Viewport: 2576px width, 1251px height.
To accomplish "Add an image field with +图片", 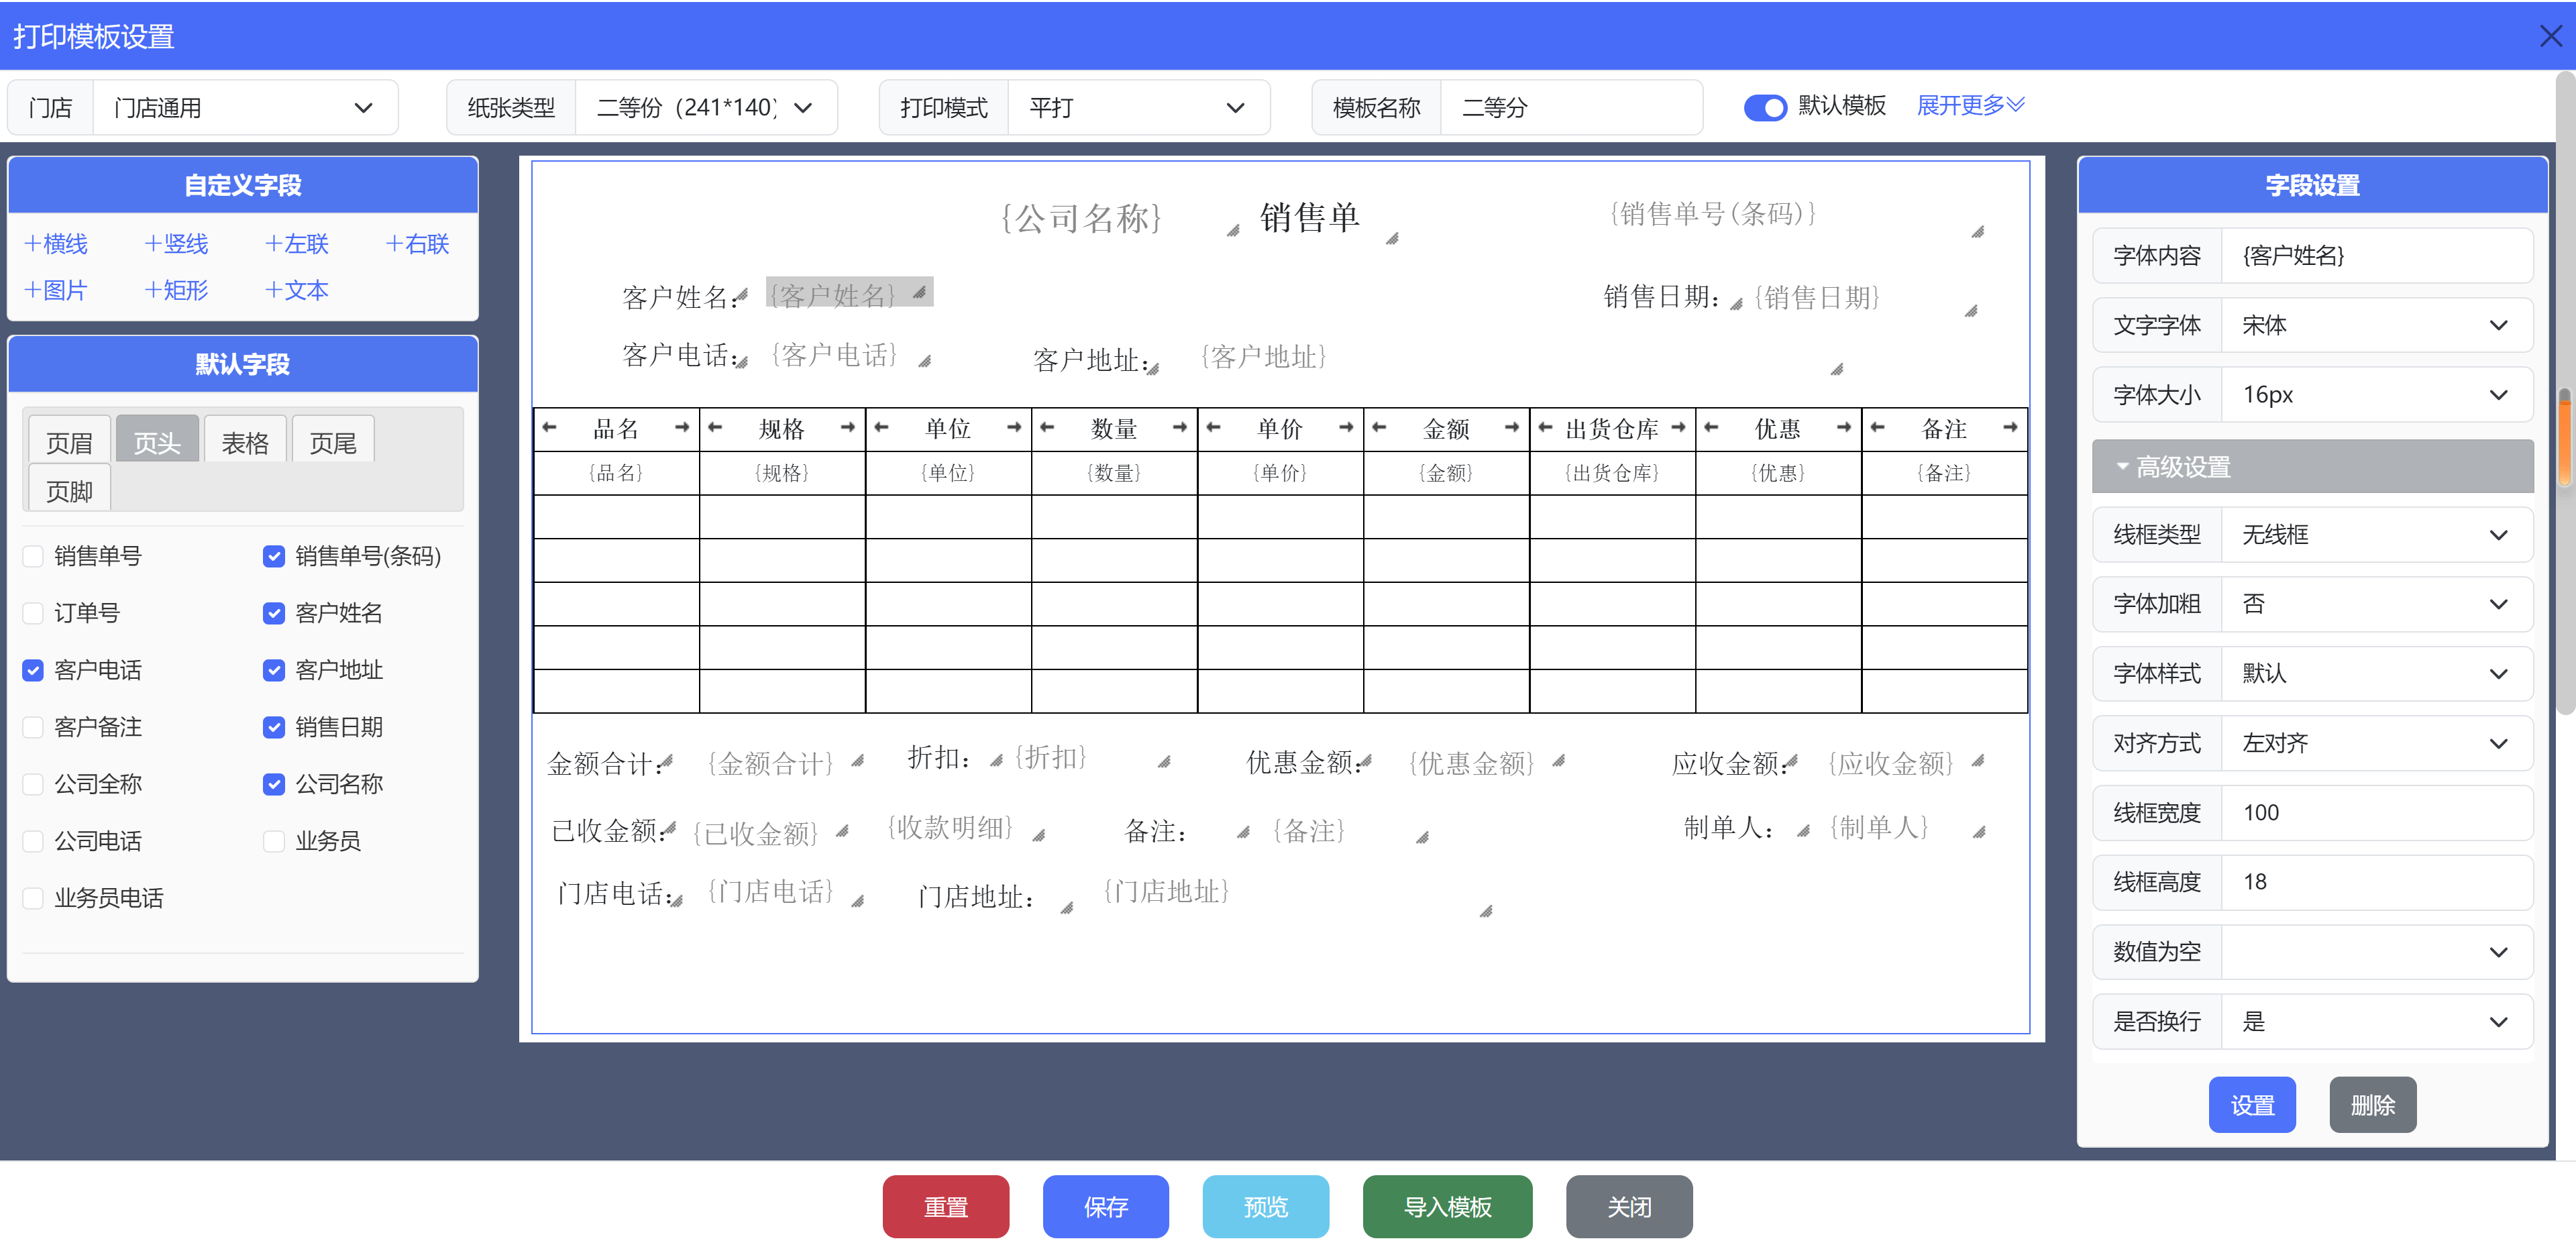I will coord(56,290).
